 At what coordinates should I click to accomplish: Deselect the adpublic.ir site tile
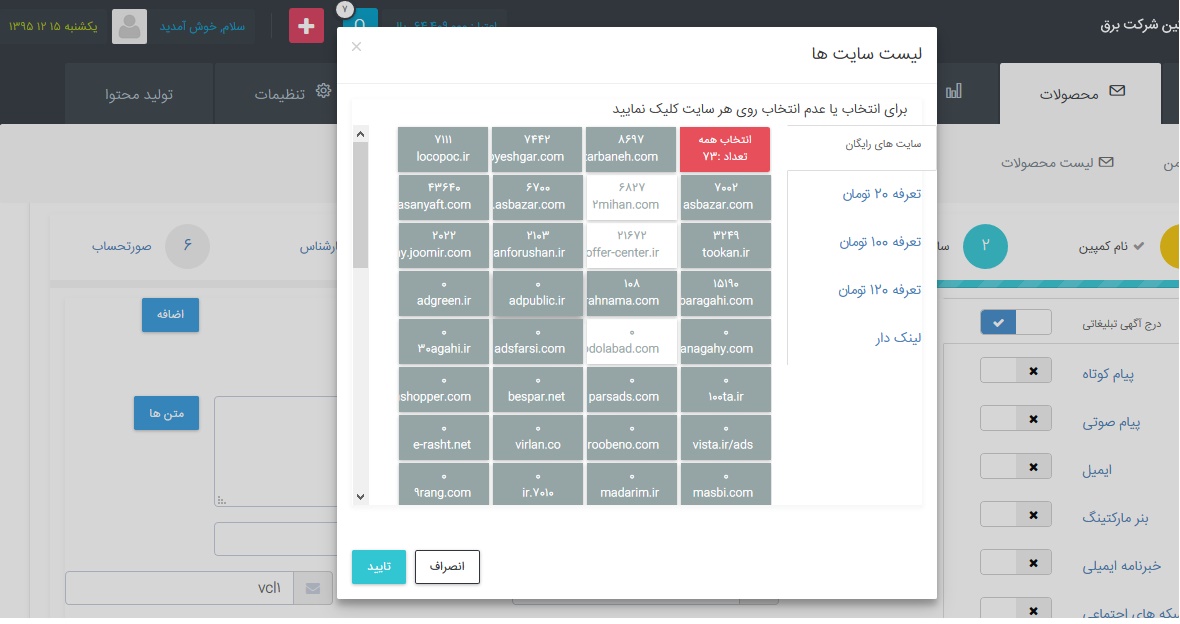tap(537, 294)
